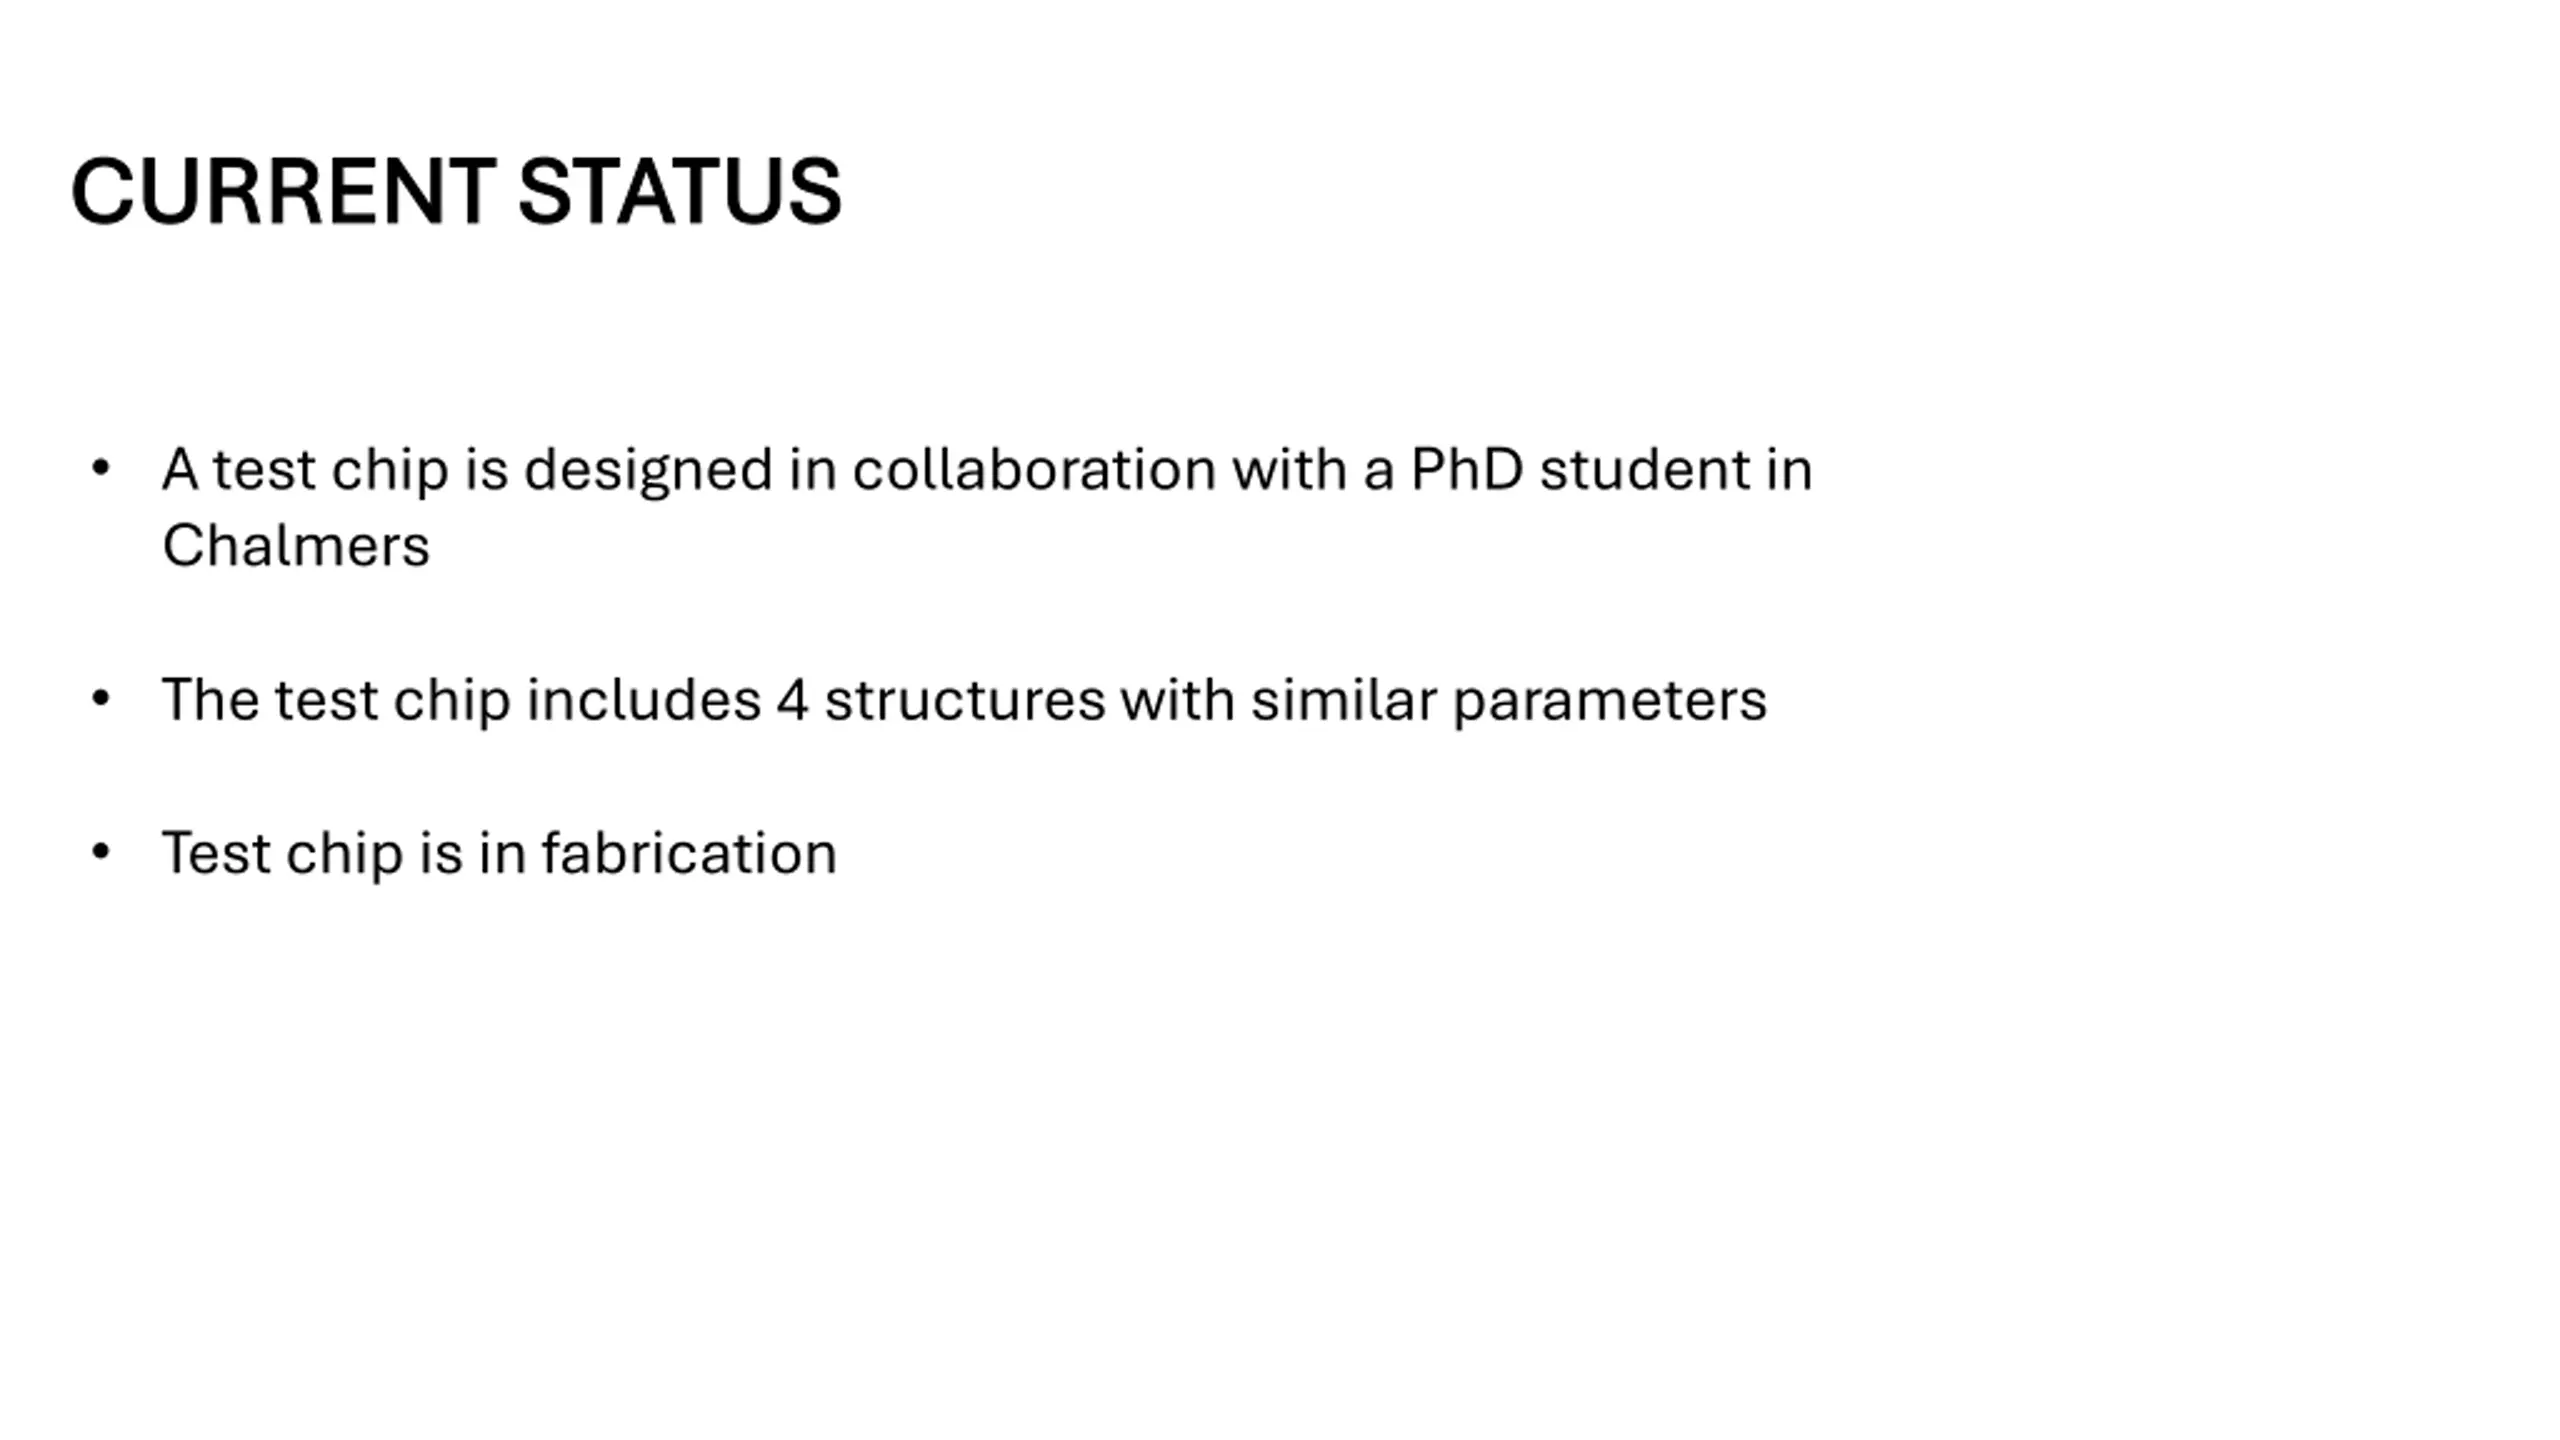This screenshot has height=1440, width=2560.
Task: Select the word STATUS in the title
Action: tap(680, 191)
